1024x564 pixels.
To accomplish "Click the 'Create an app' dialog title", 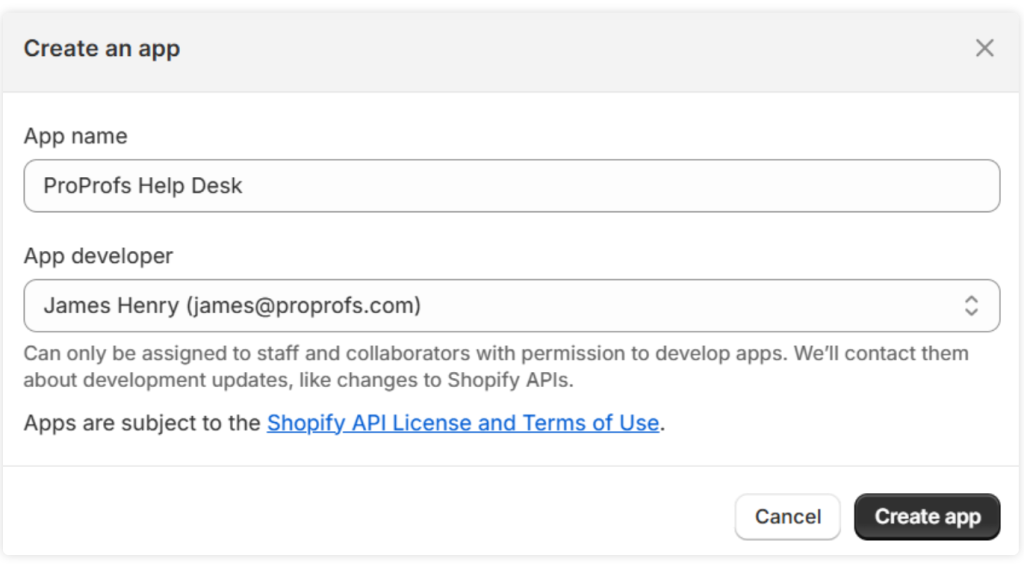I will [102, 48].
